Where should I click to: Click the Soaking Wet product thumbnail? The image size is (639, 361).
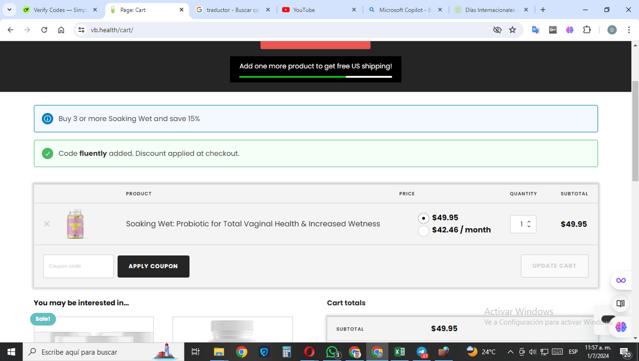(x=75, y=224)
